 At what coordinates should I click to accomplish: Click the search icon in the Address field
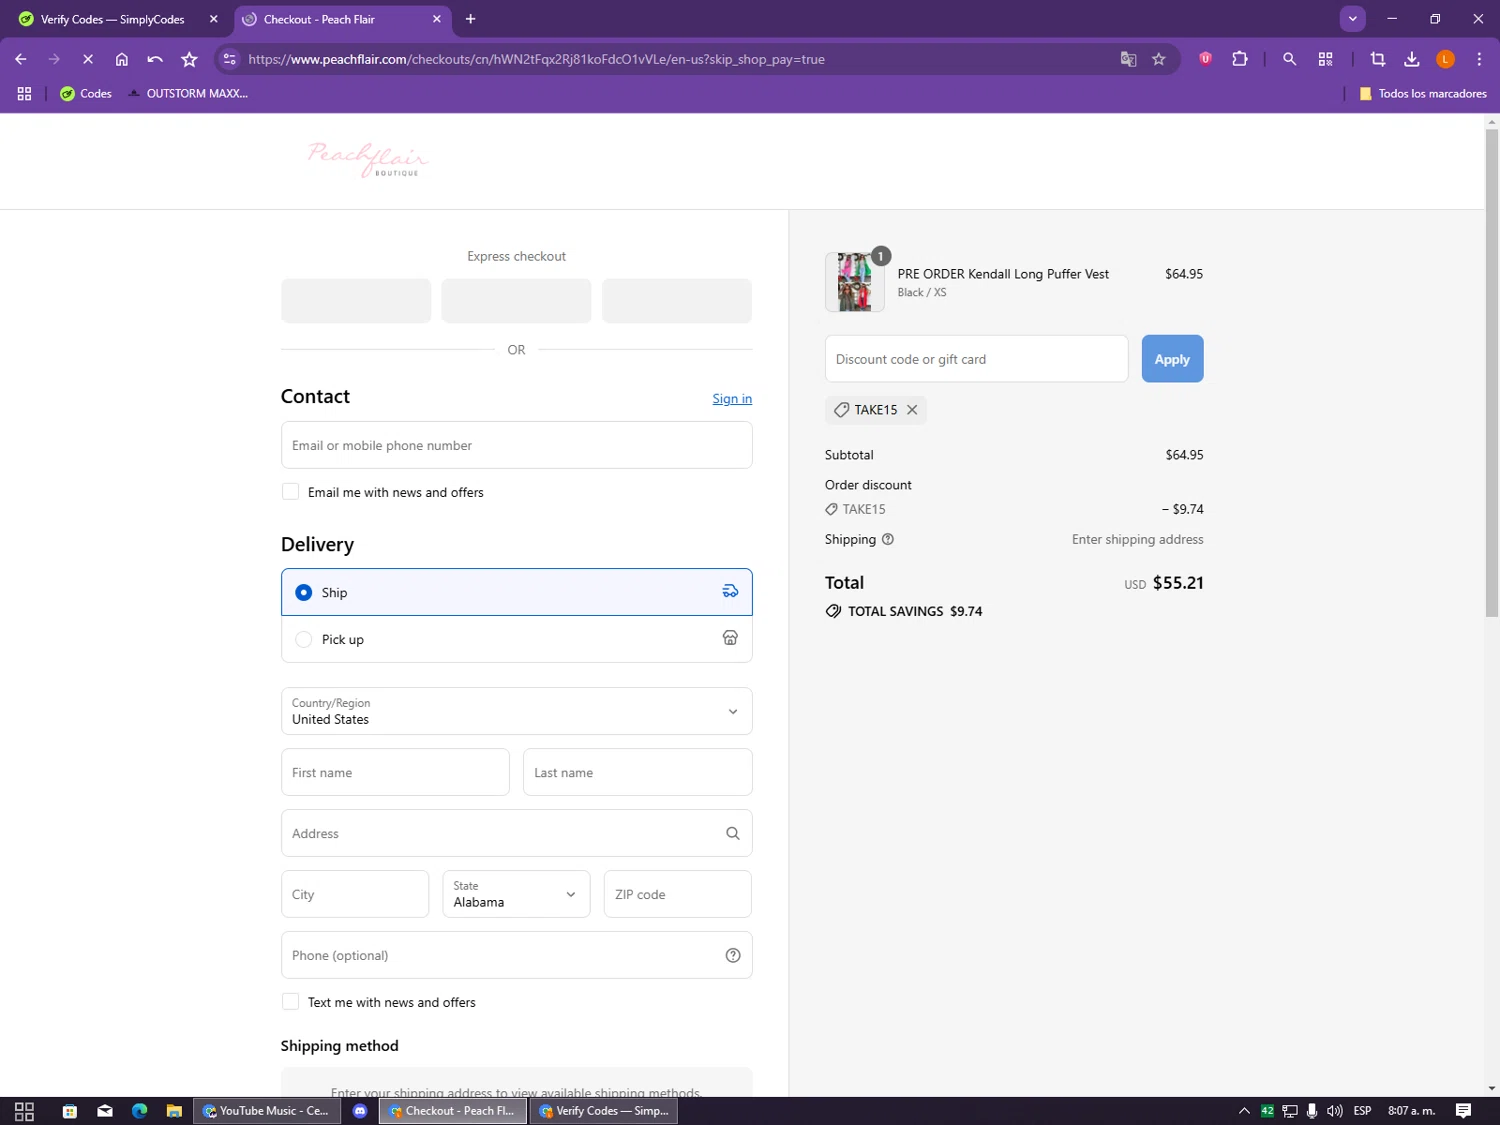pos(733,833)
